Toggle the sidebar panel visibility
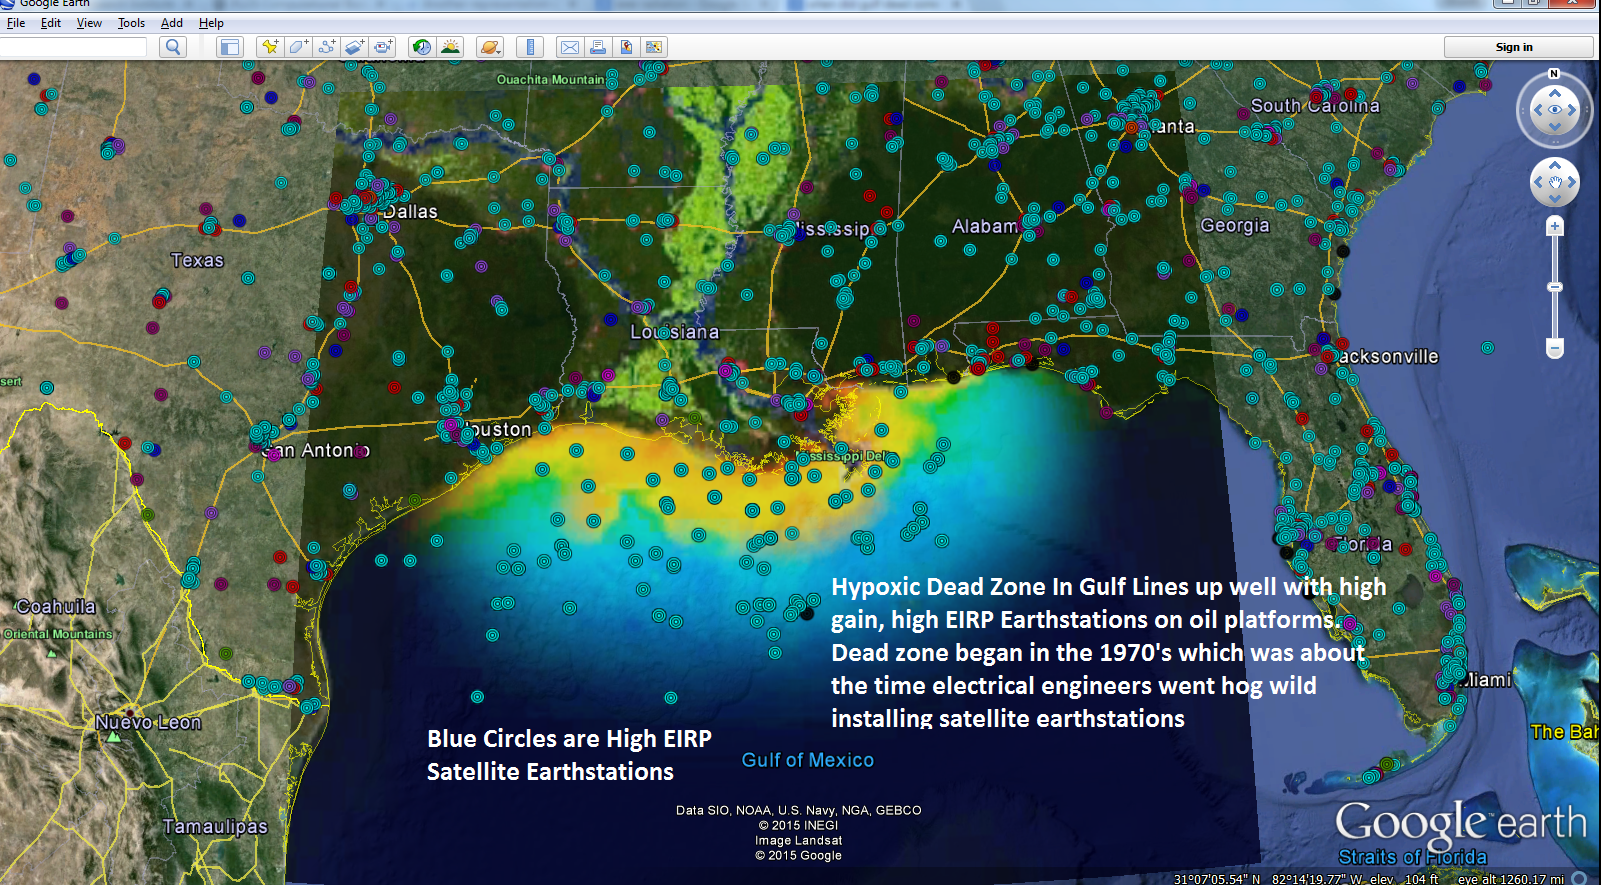The height and width of the screenshot is (885, 1601). (230, 47)
